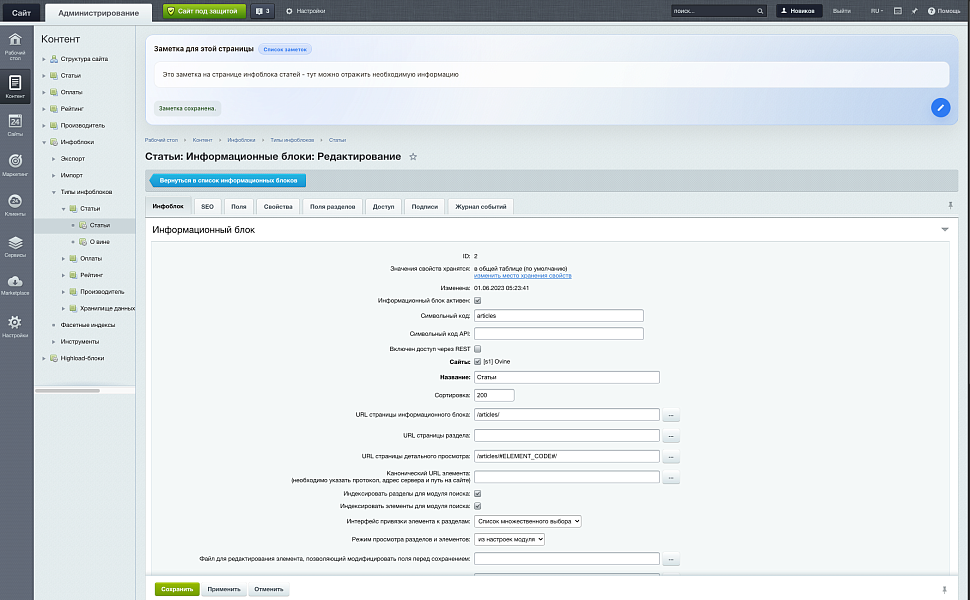This screenshot has height=600, width=970.
Task: Open the Настройки gear in the sidebar
Action: click(x=15, y=326)
